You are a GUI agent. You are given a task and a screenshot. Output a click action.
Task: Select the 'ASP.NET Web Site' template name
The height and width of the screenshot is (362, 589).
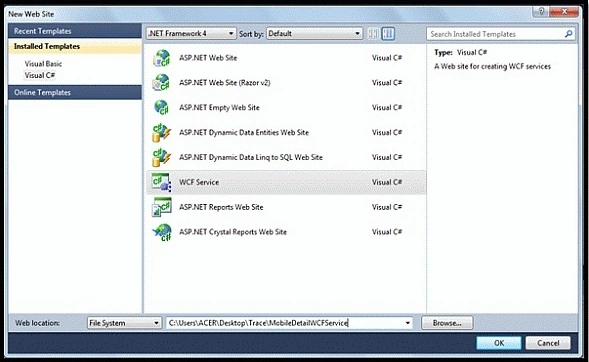[x=208, y=58]
